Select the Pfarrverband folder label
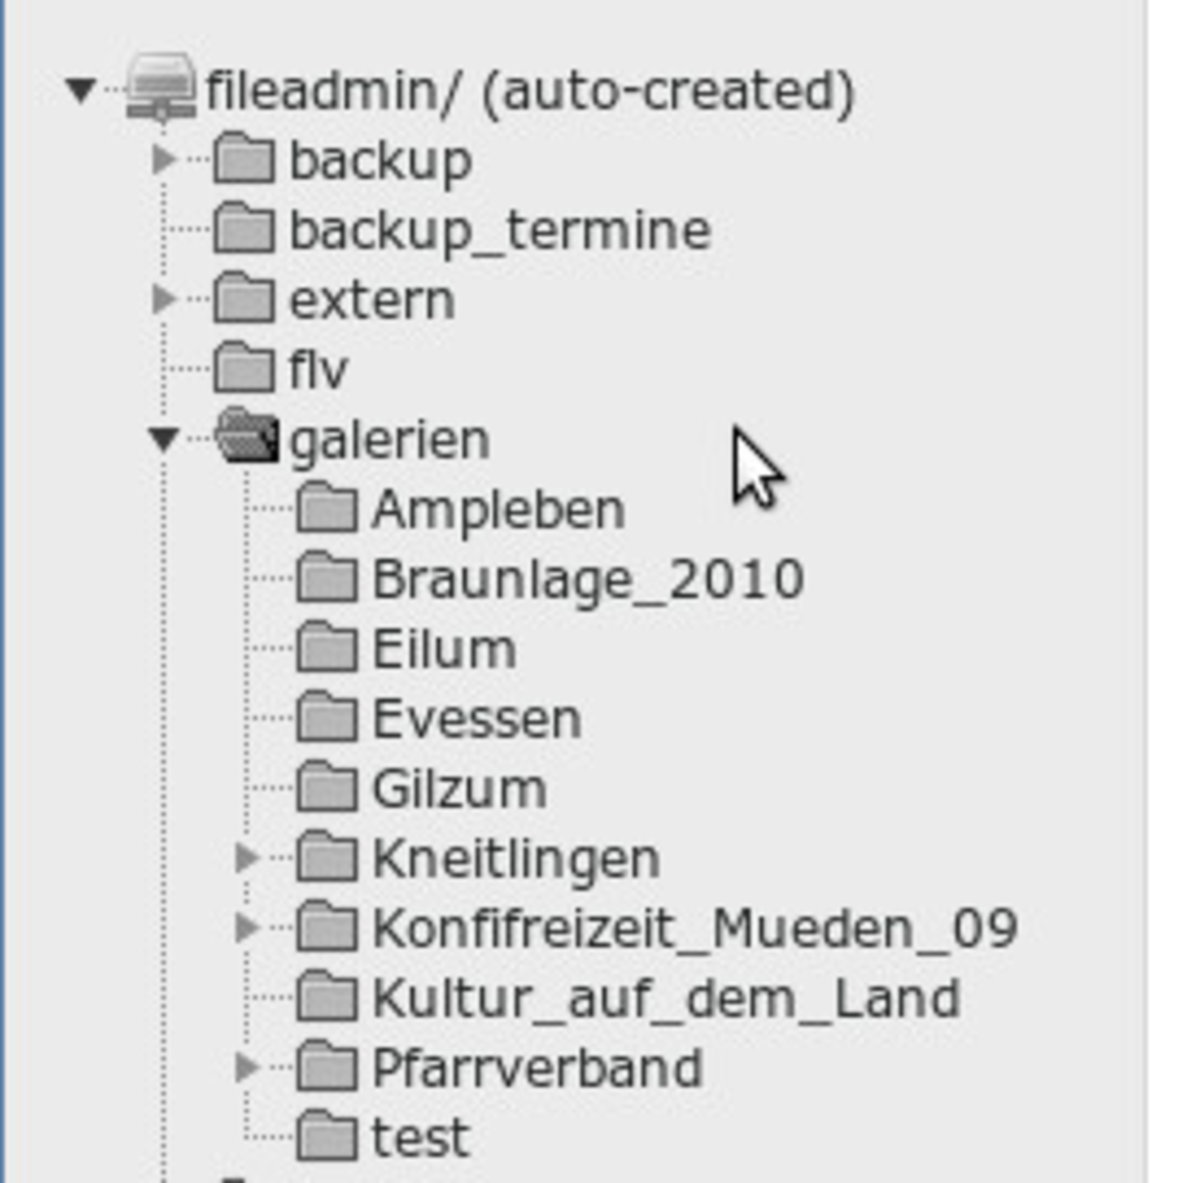Image resolution: width=1200 pixels, height=1183 pixels. 537,1068
